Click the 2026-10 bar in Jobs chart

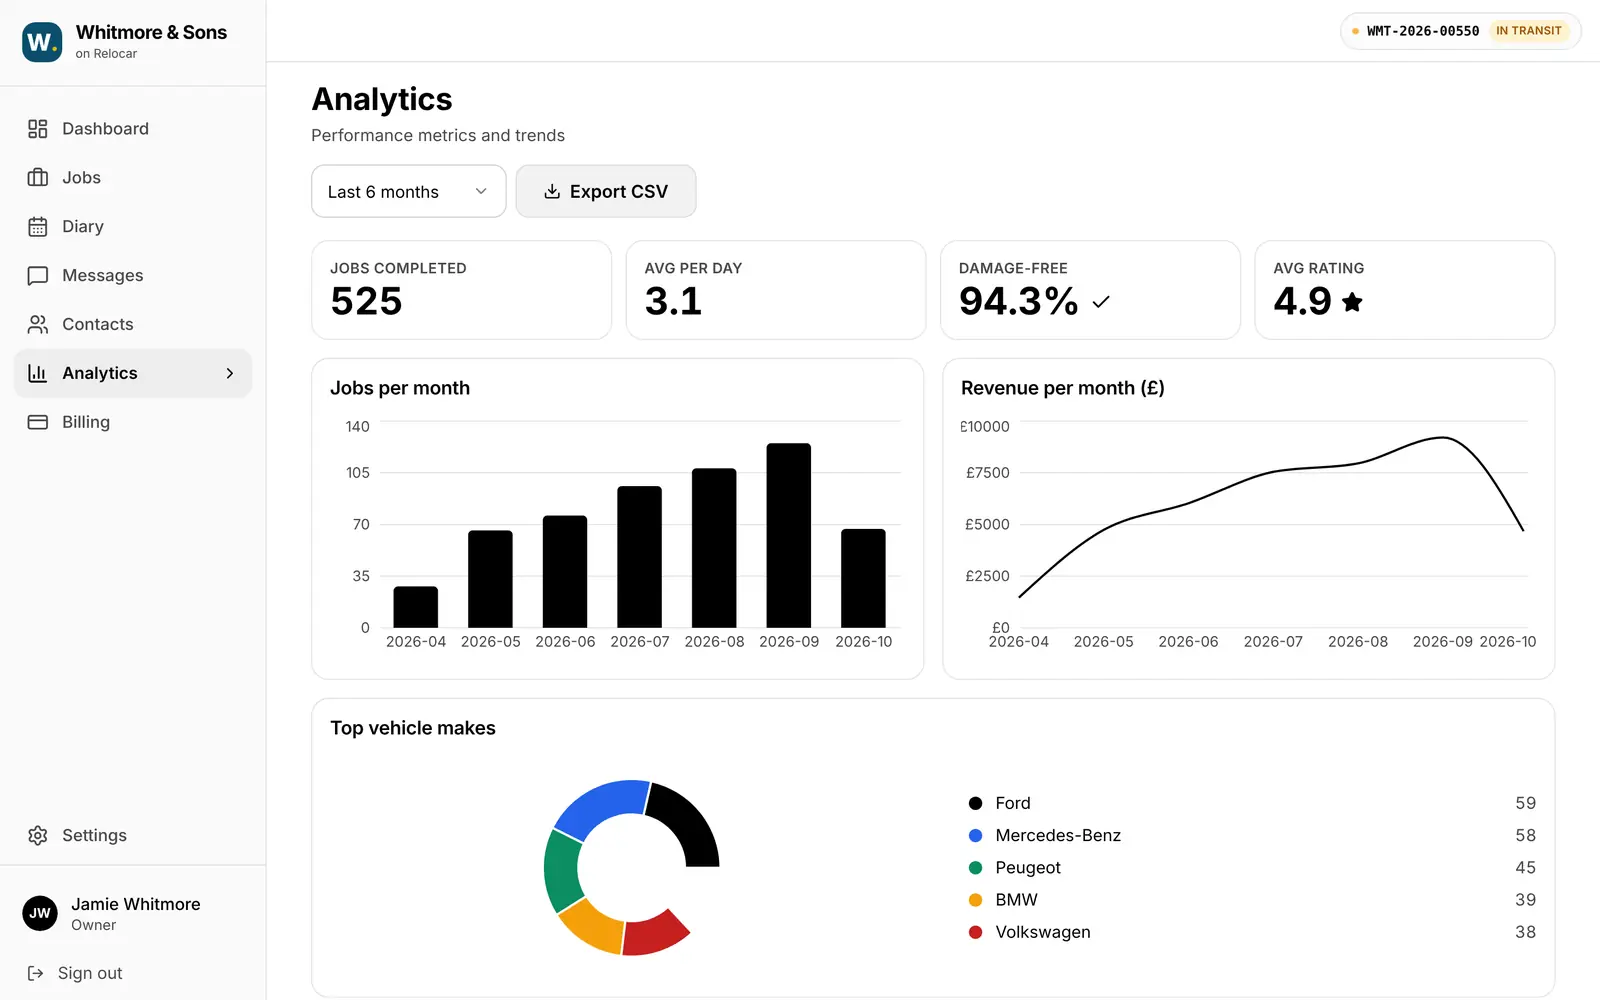coord(863,579)
